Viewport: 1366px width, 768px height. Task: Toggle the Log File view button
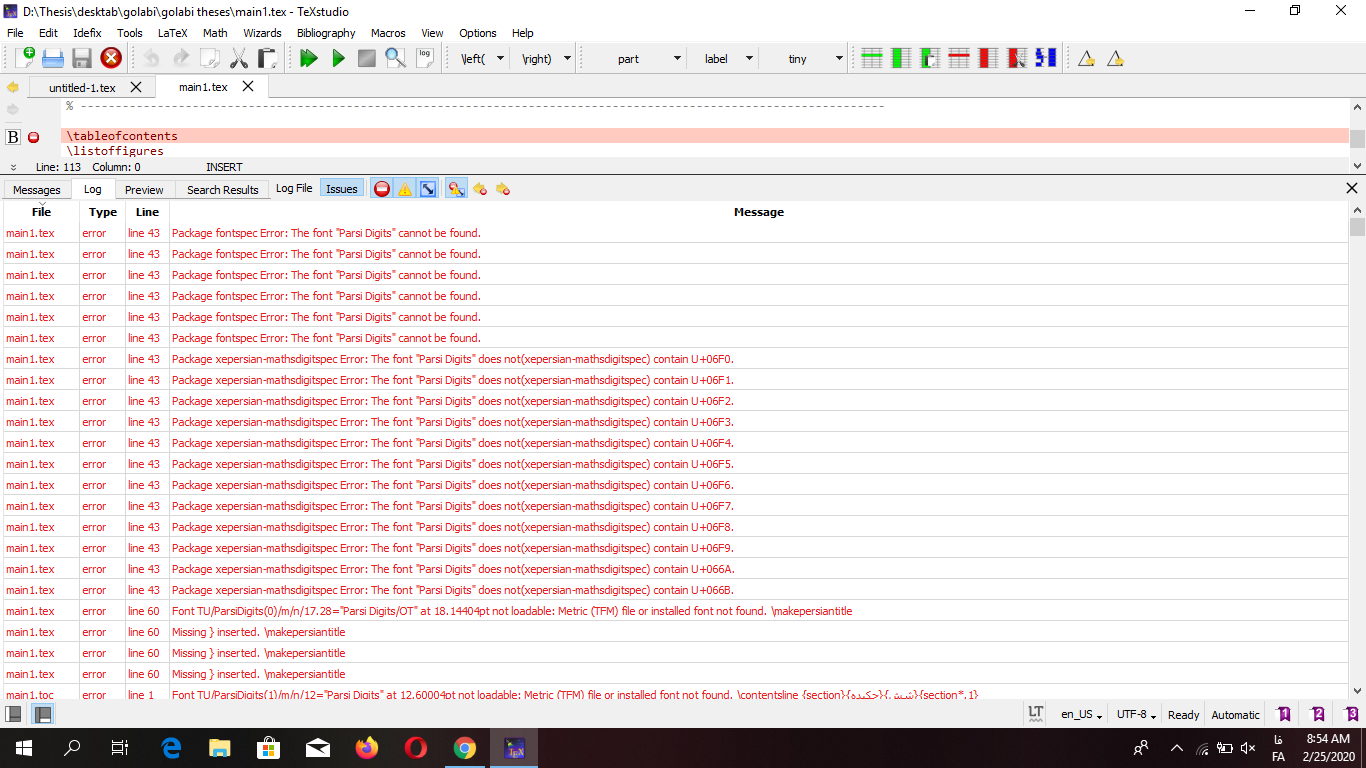click(x=294, y=188)
